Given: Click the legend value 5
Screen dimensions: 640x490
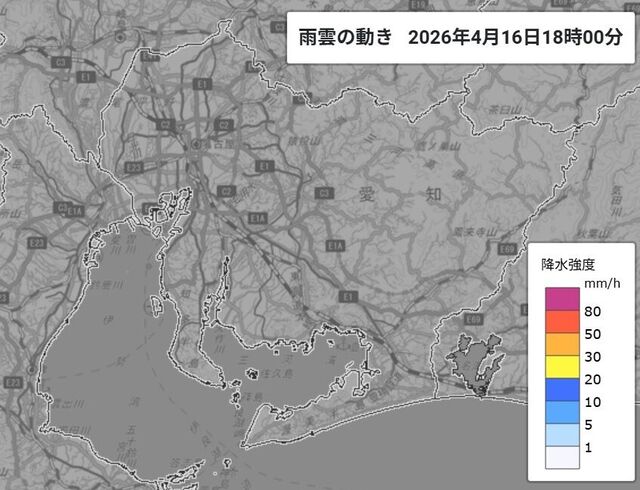Looking at the screenshot, I should [588, 425].
